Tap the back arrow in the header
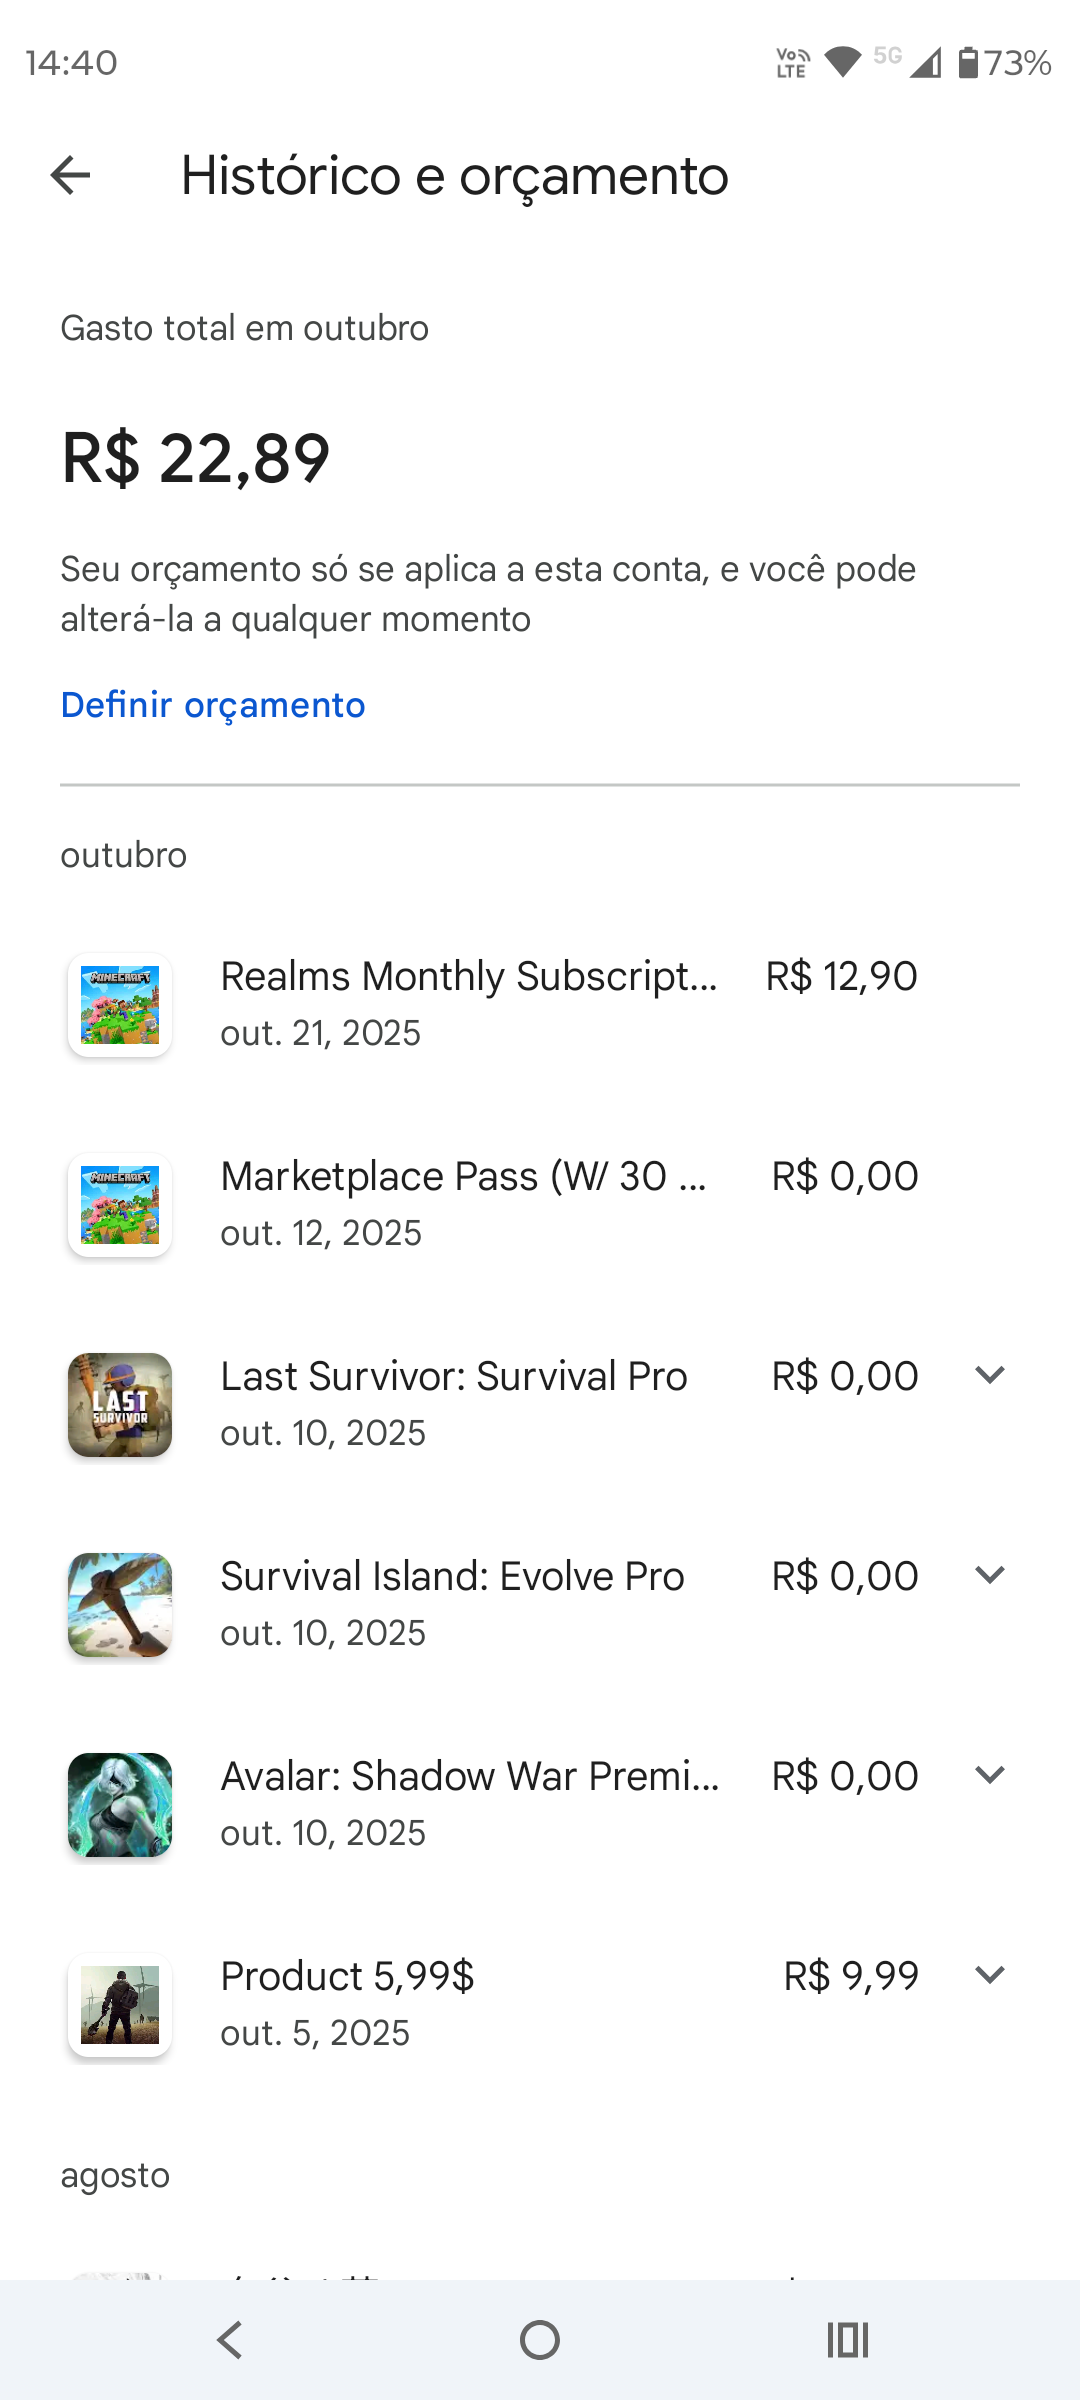 (70, 176)
